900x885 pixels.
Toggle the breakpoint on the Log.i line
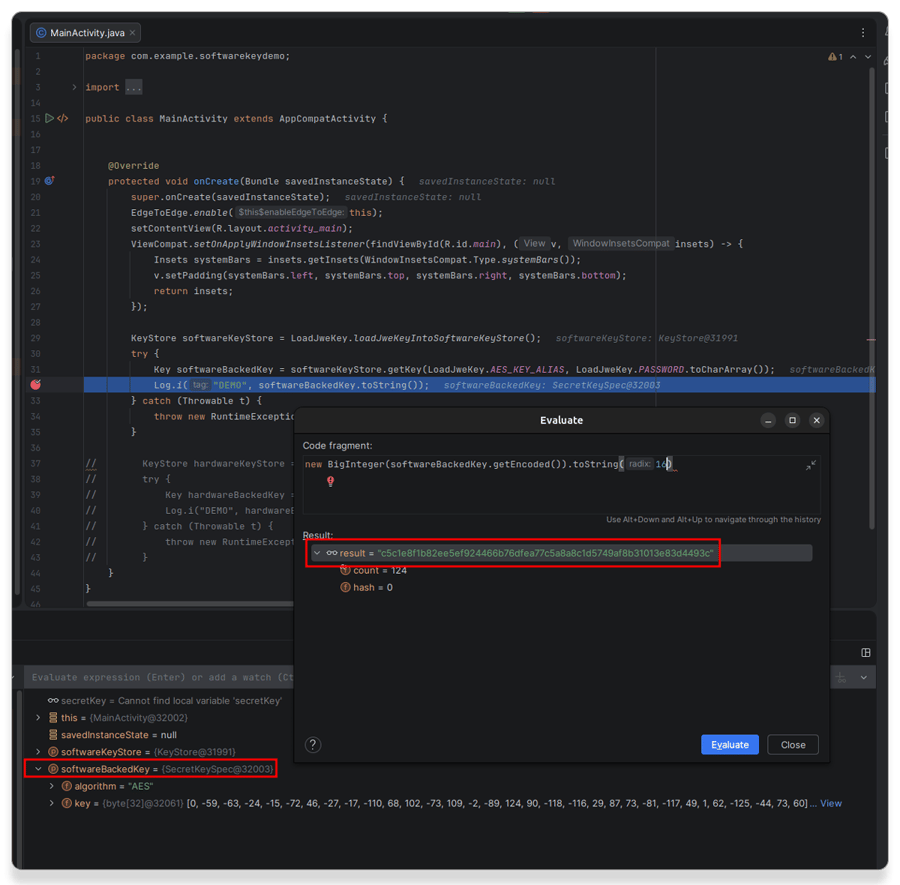coord(38,384)
